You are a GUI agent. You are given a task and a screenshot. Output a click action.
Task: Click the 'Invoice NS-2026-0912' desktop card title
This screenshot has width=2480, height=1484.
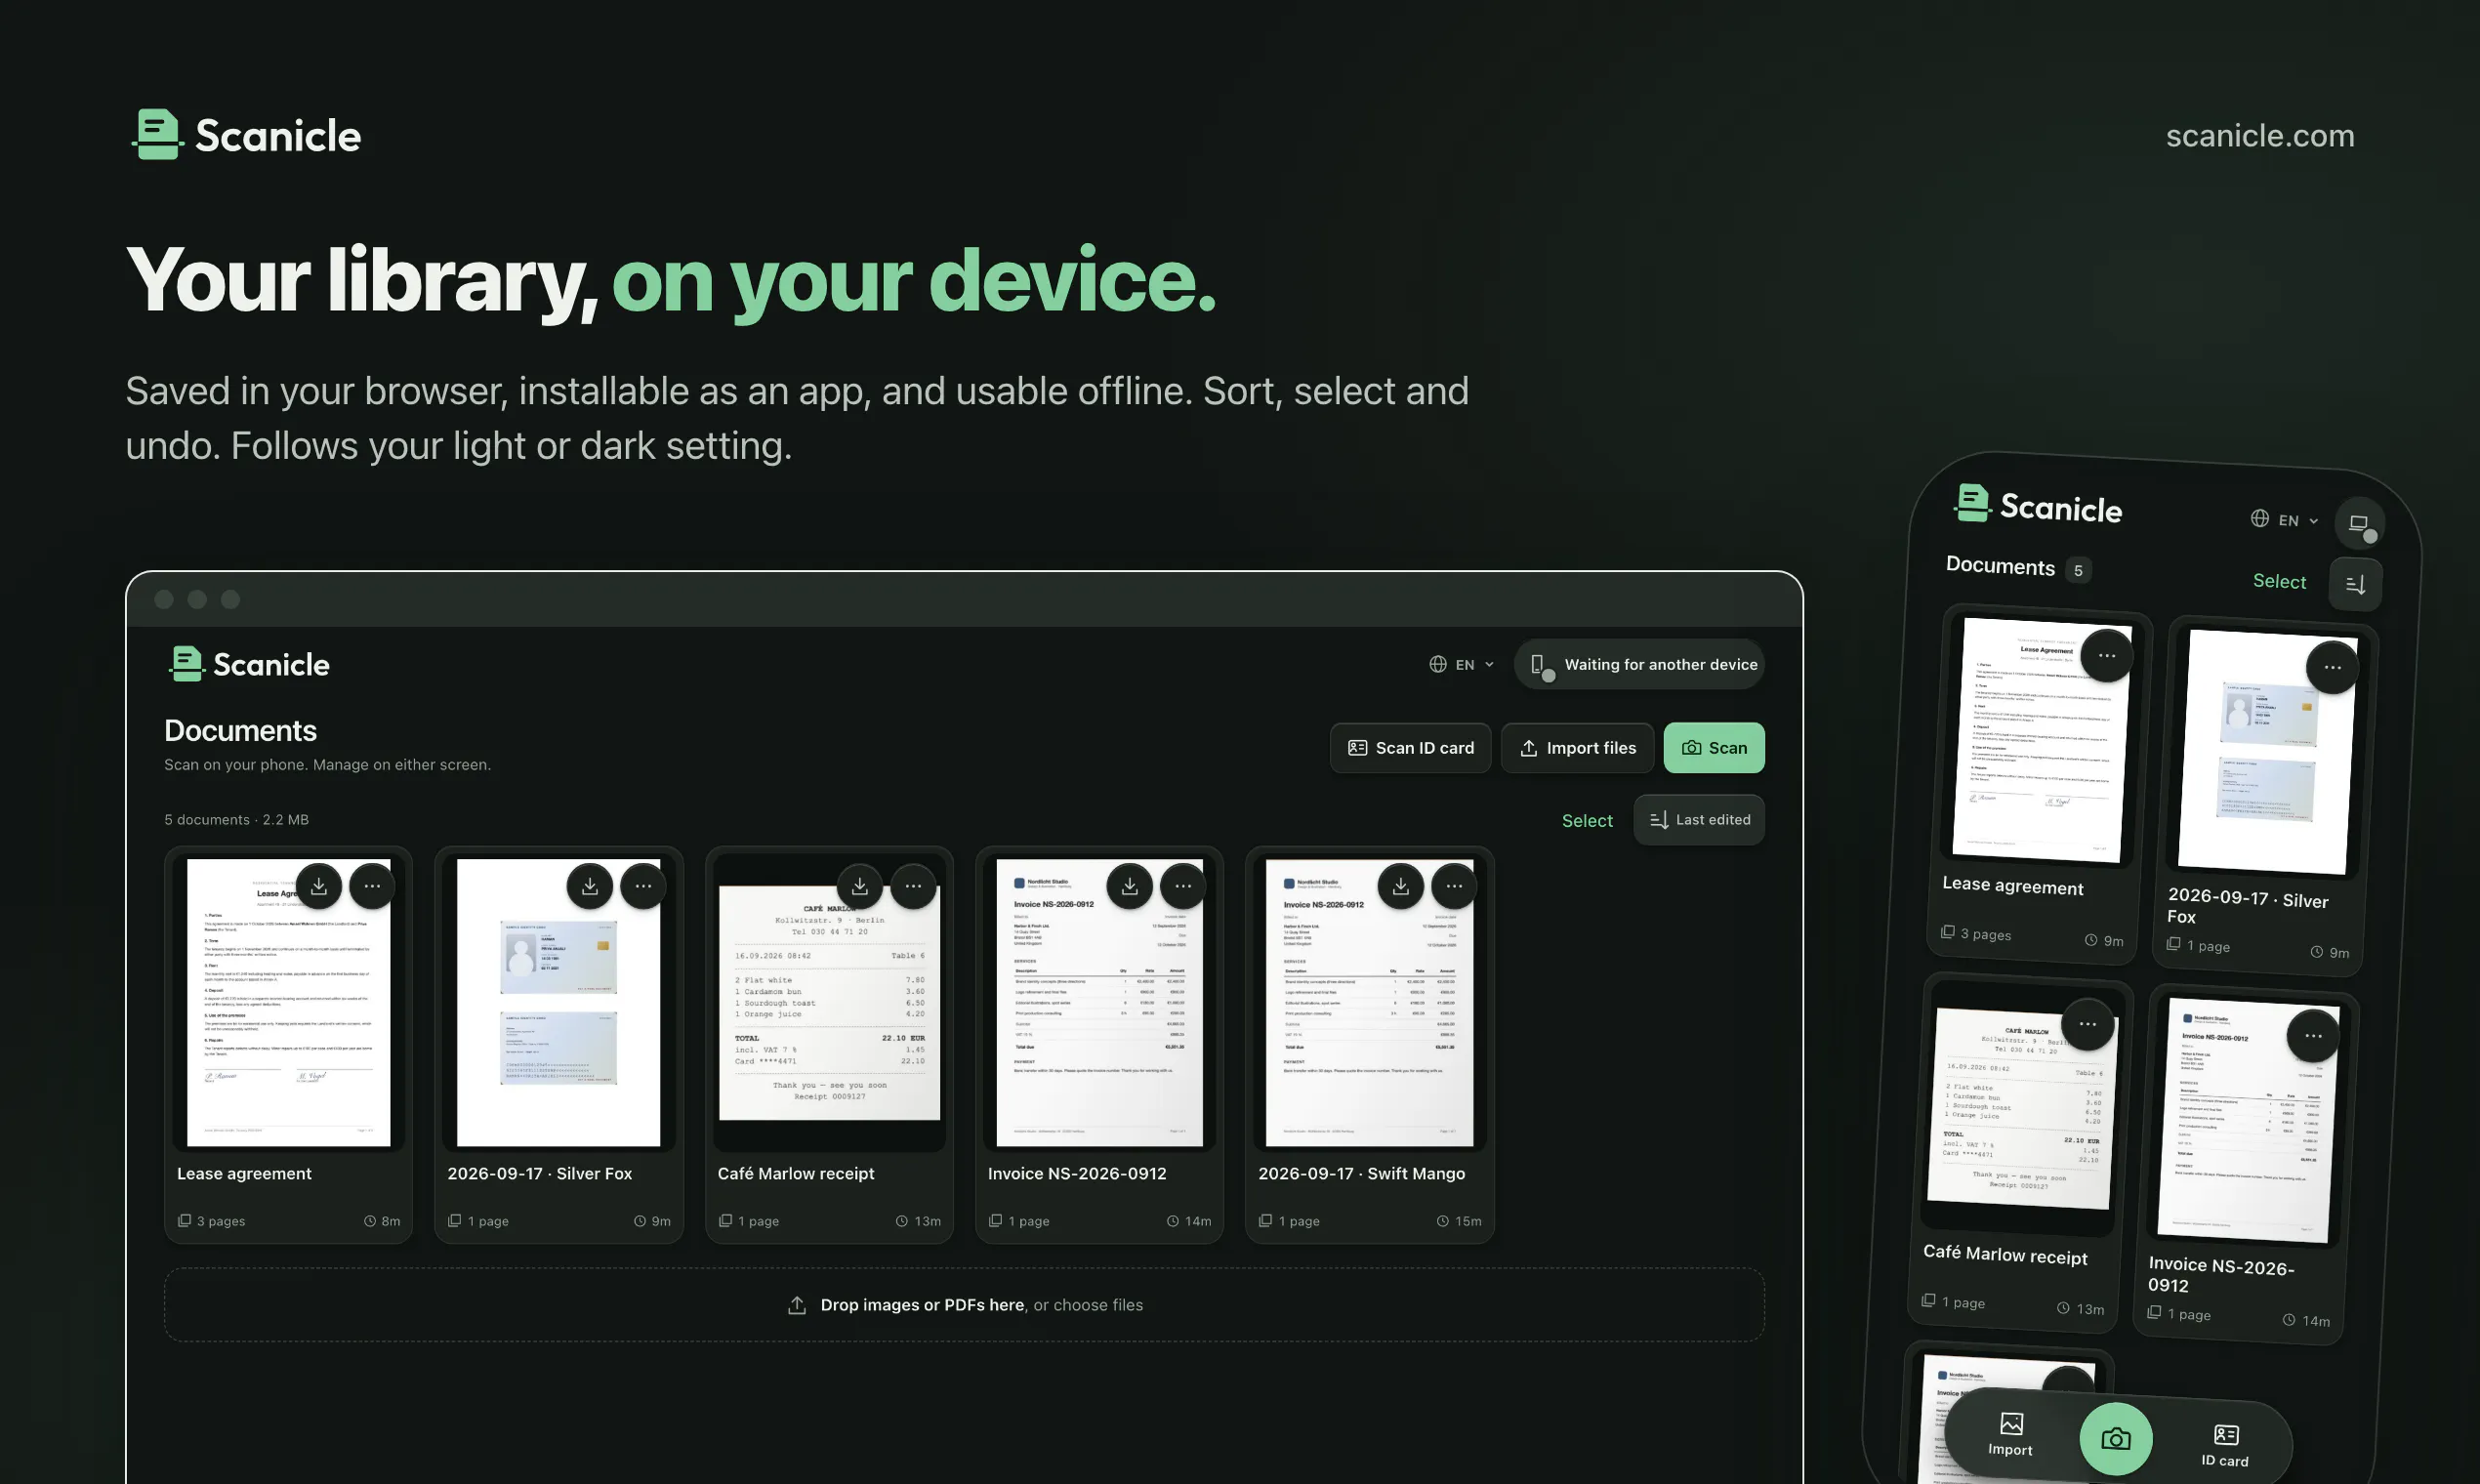click(1077, 1174)
